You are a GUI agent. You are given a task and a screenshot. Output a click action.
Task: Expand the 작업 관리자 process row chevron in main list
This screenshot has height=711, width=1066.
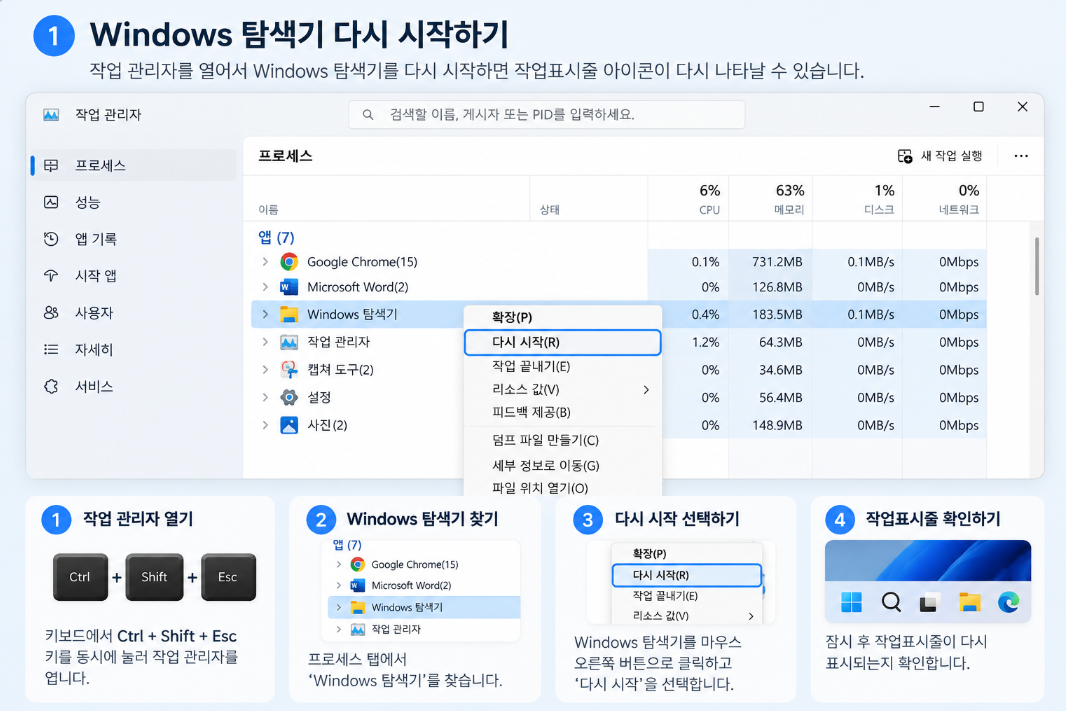click(265, 342)
